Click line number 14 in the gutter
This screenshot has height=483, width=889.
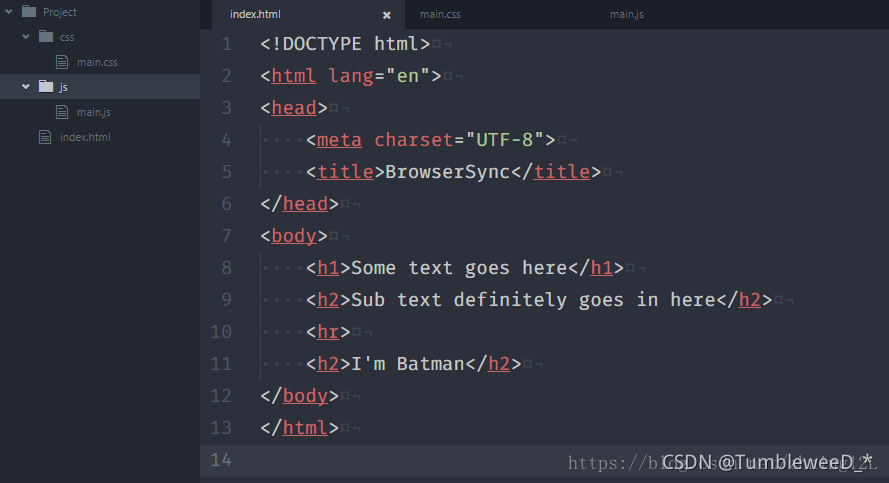coord(221,460)
